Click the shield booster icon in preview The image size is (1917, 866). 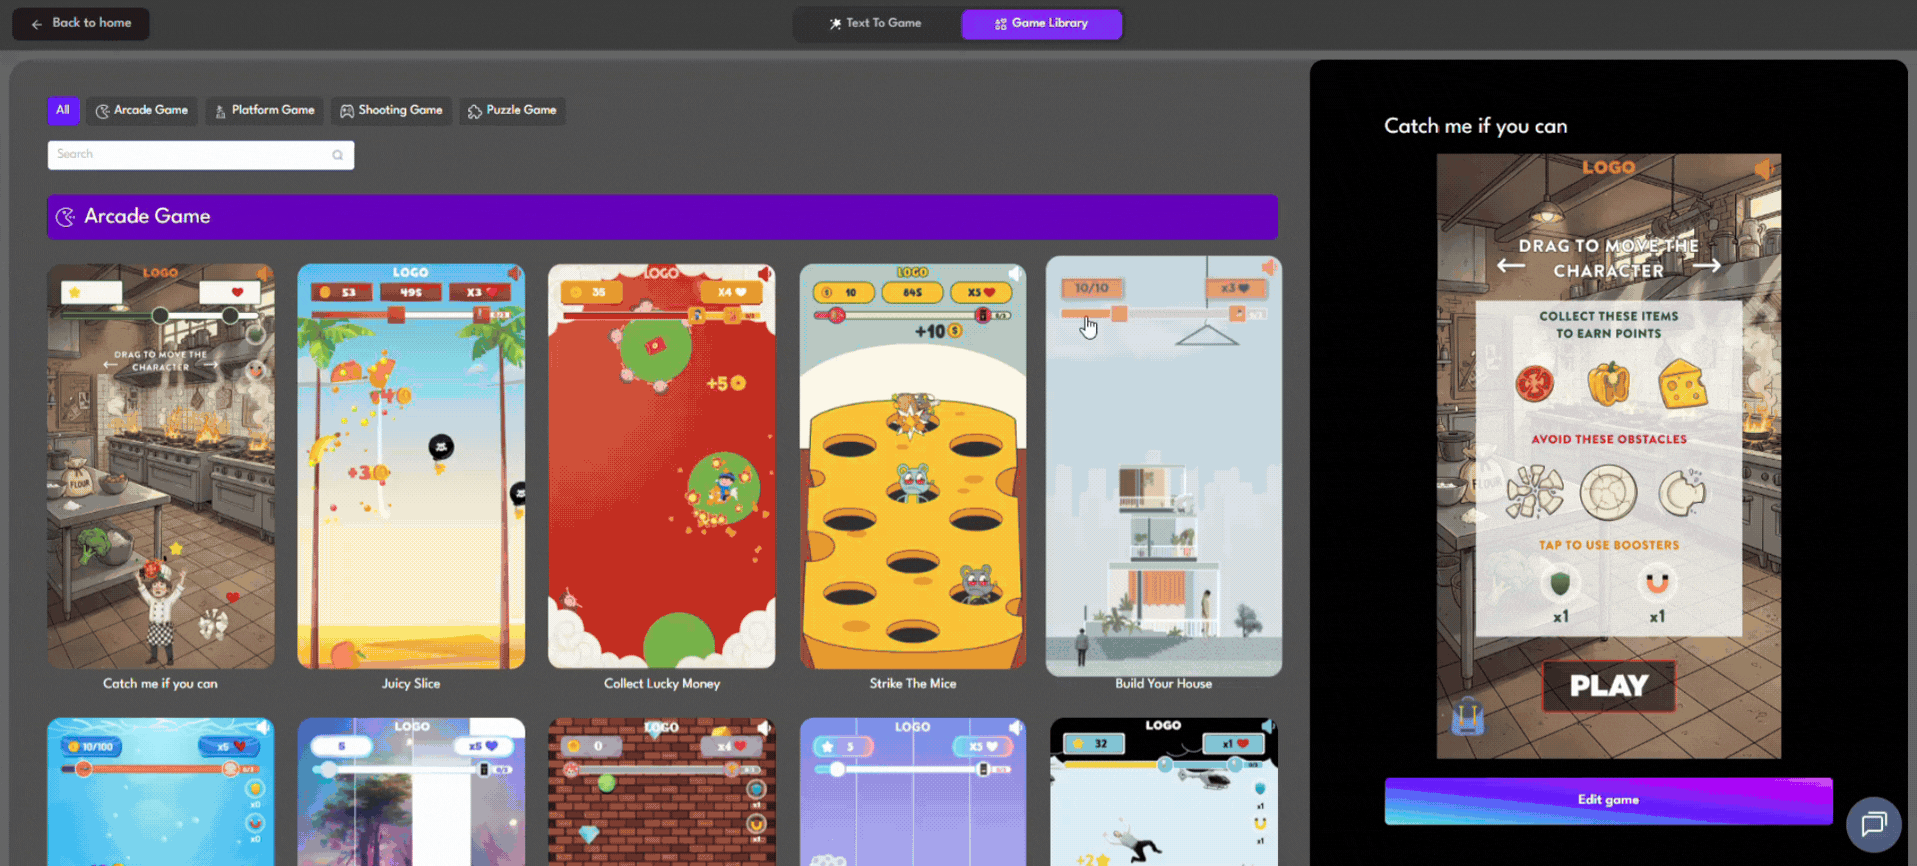[x=1559, y=583]
